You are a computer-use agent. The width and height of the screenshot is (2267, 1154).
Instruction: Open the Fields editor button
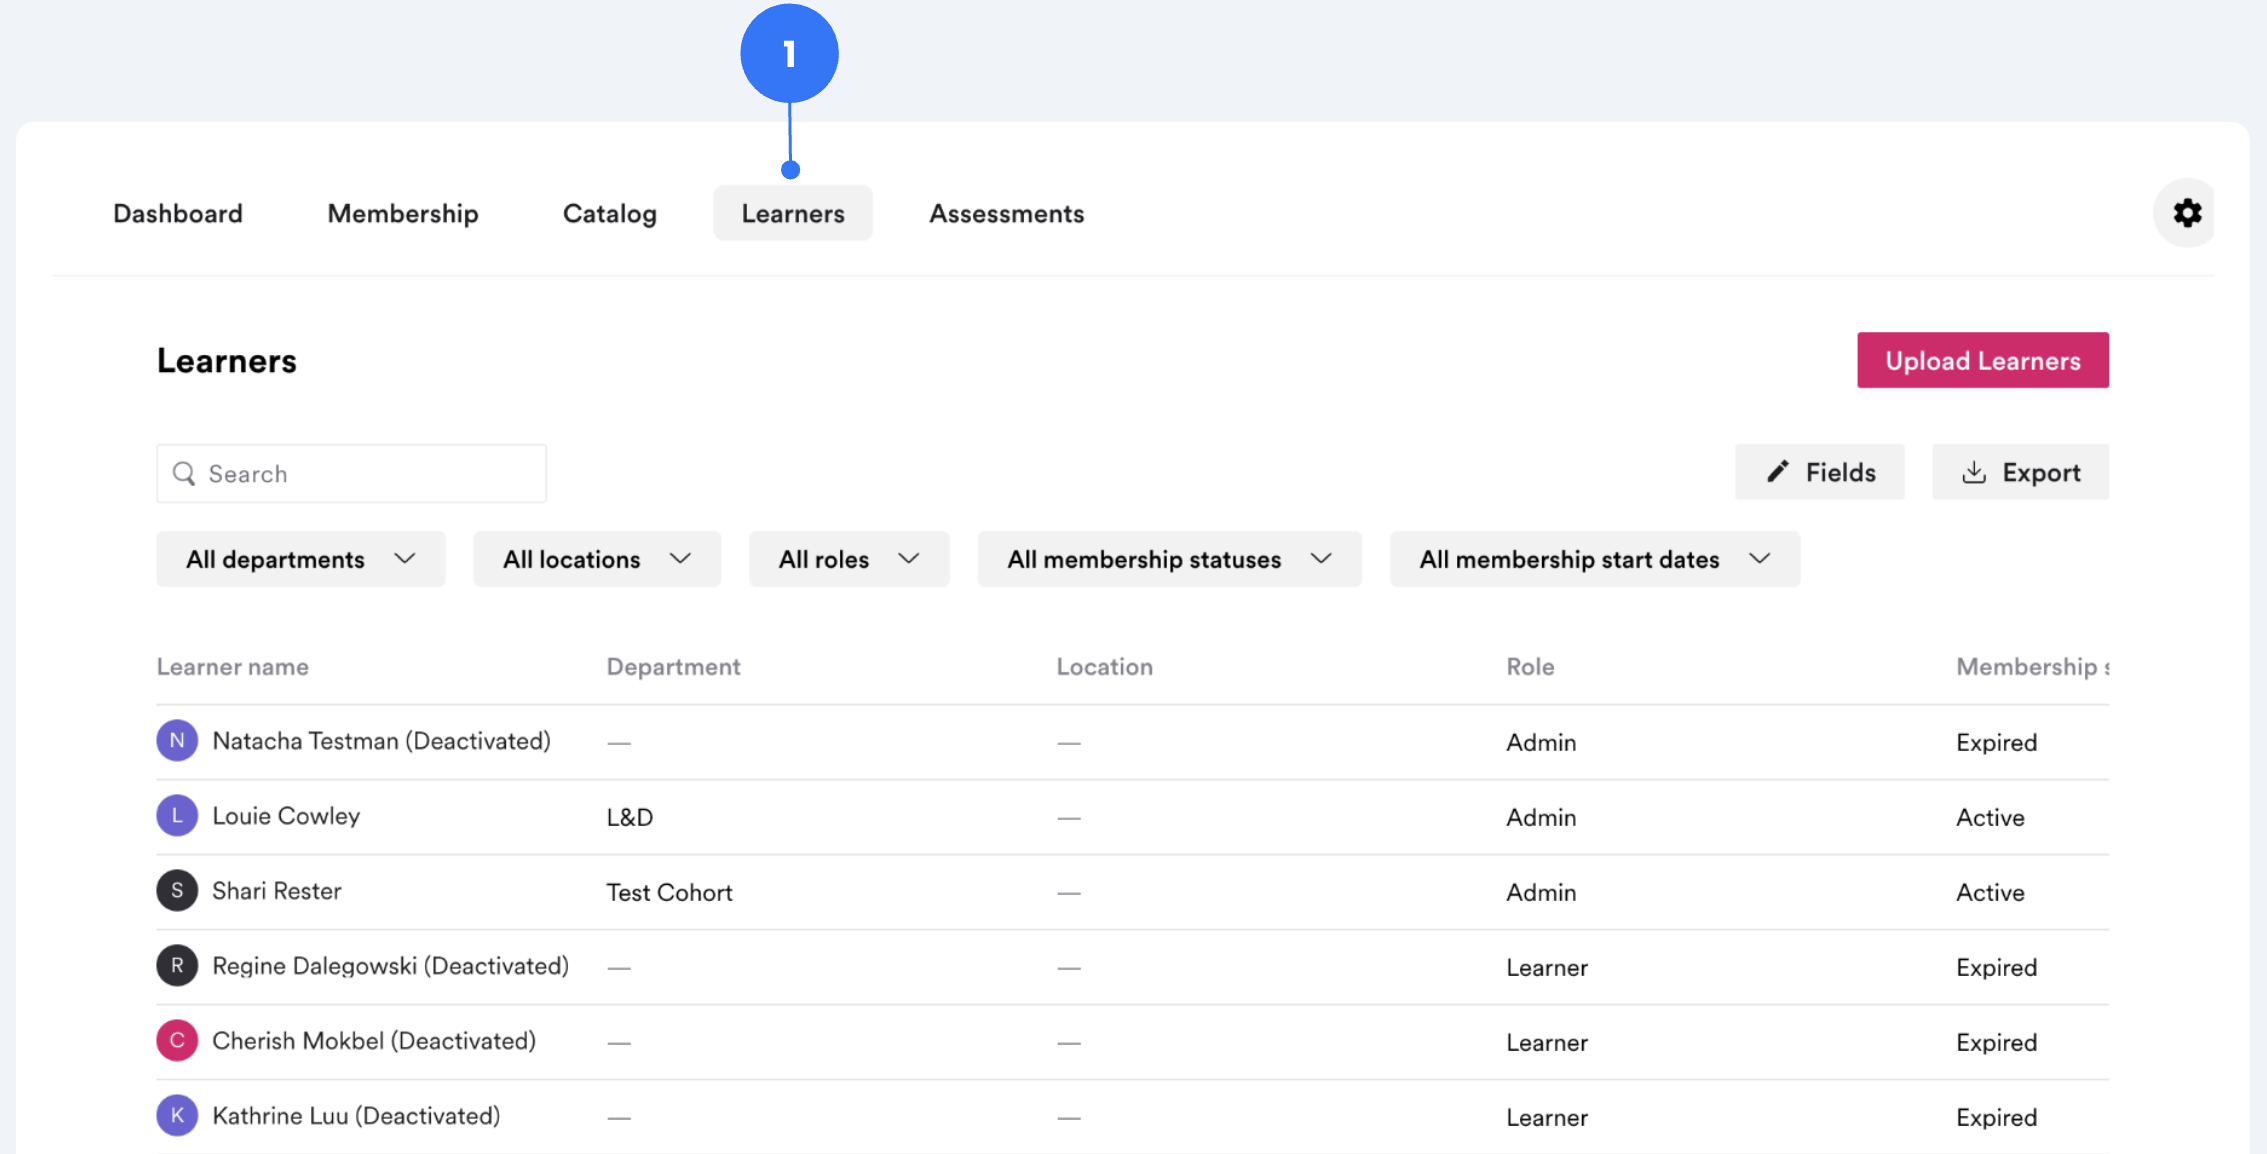pyautogui.click(x=1820, y=472)
